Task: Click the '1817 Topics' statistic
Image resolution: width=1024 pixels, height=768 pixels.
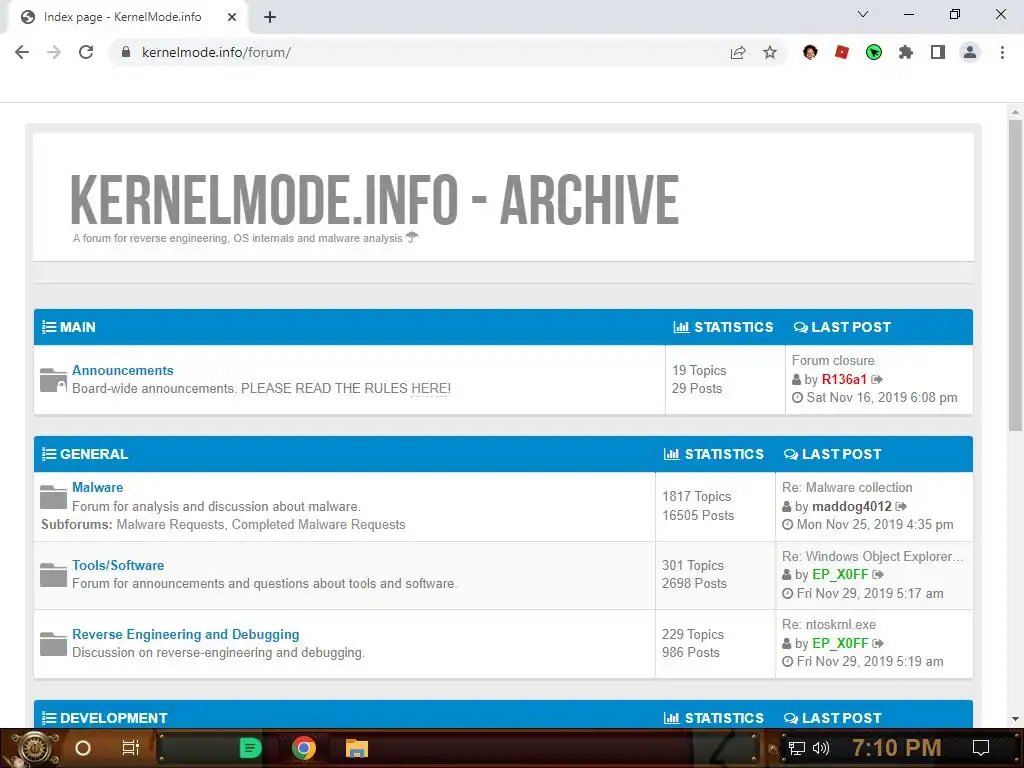Action: (696, 496)
